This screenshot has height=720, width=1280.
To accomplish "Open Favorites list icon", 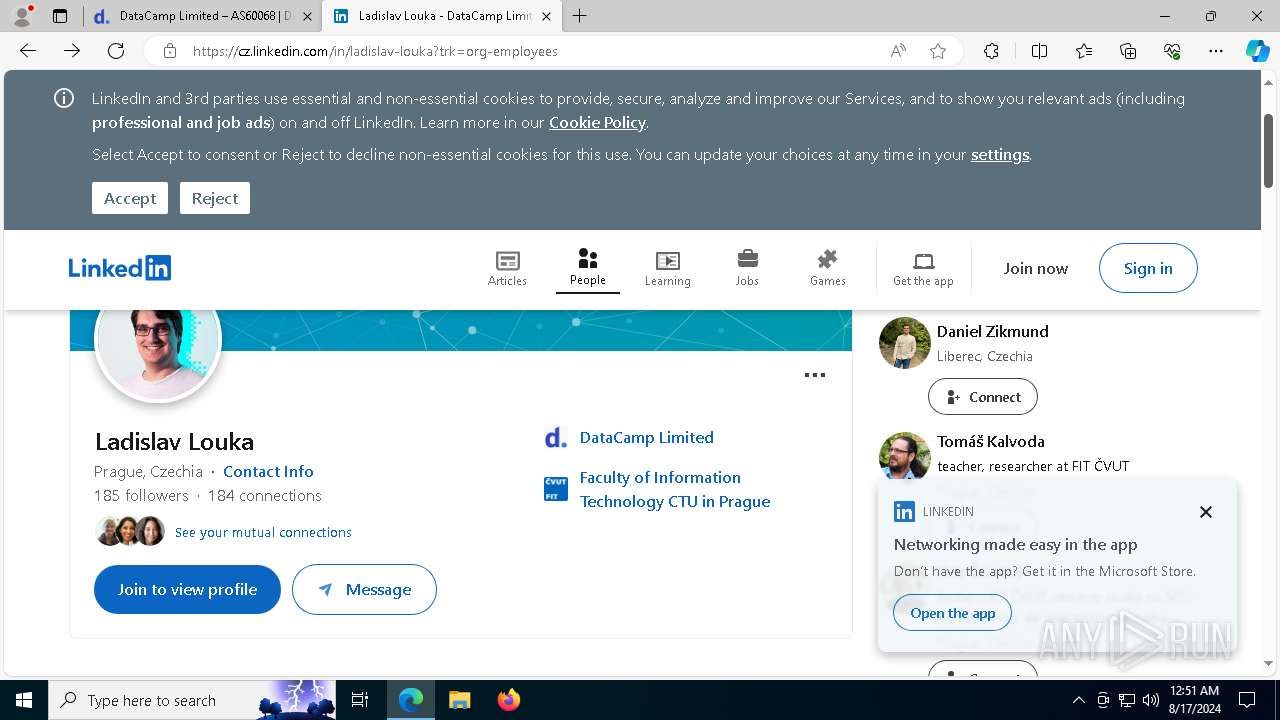I will [1084, 51].
